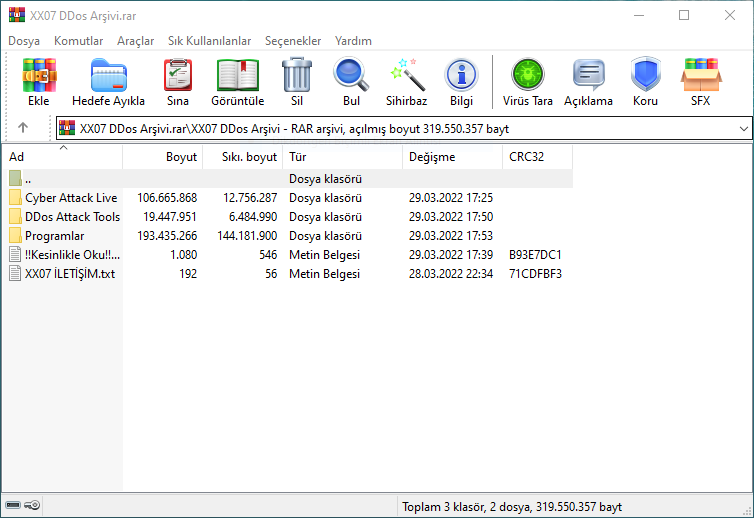Select the XX07 İLETİŞİM.txt name text

(70, 274)
